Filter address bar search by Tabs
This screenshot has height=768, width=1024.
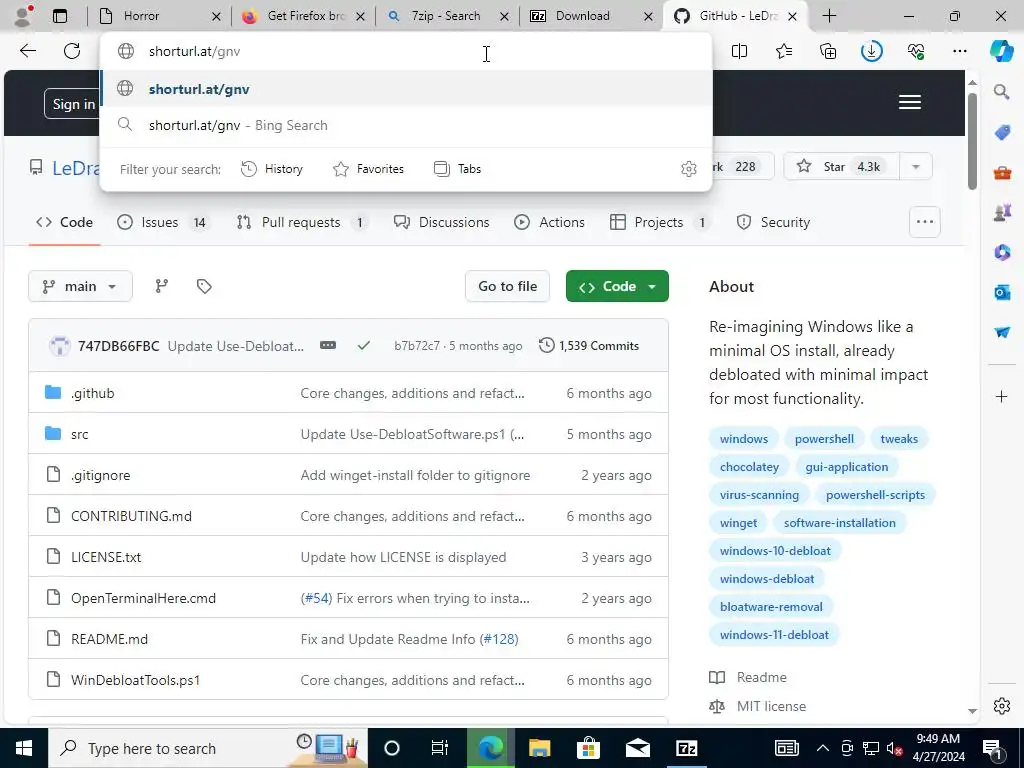pyautogui.click(x=457, y=169)
